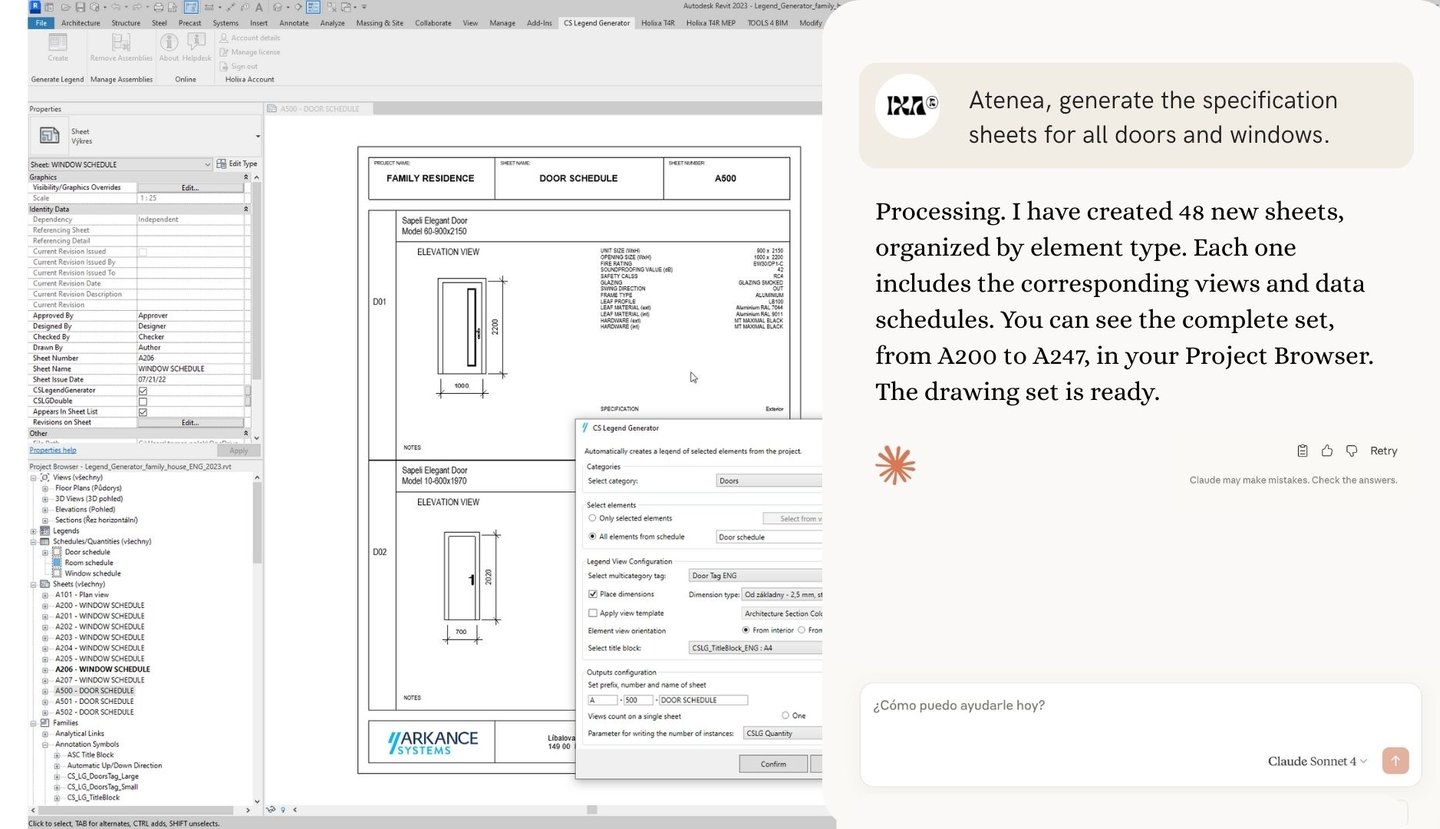Copy Claude's response with the clipboard icon
Screen dimensions: 1440x829
click(x=1302, y=451)
